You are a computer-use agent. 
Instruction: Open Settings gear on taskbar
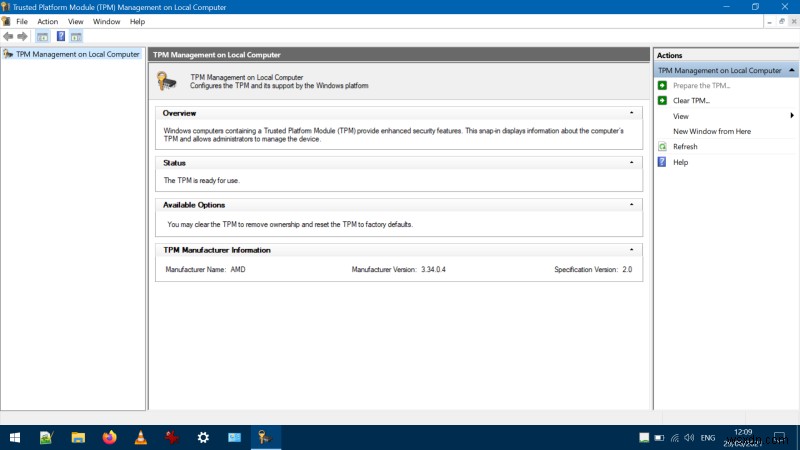coord(203,437)
